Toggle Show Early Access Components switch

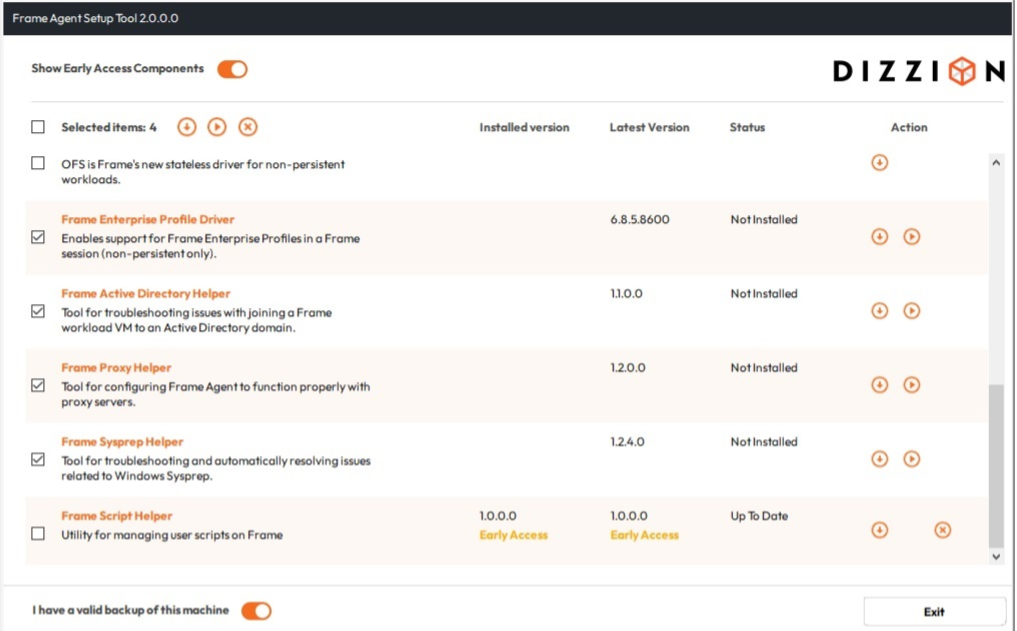232,69
